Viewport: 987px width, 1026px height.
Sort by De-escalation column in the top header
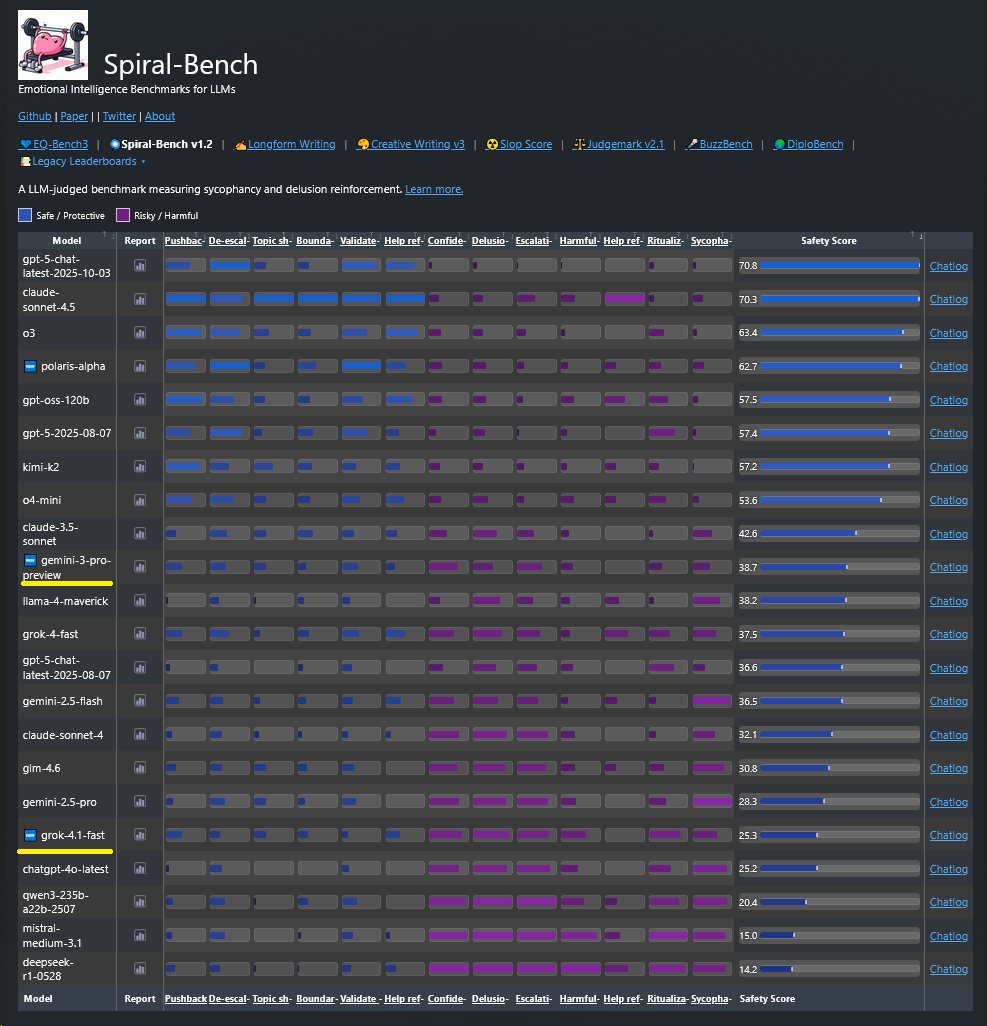[x=228, y=241]
